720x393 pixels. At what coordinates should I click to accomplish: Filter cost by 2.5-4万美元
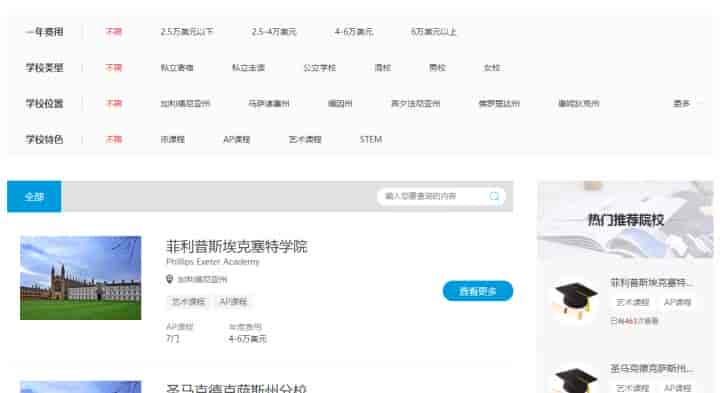(x=274, y=32)
